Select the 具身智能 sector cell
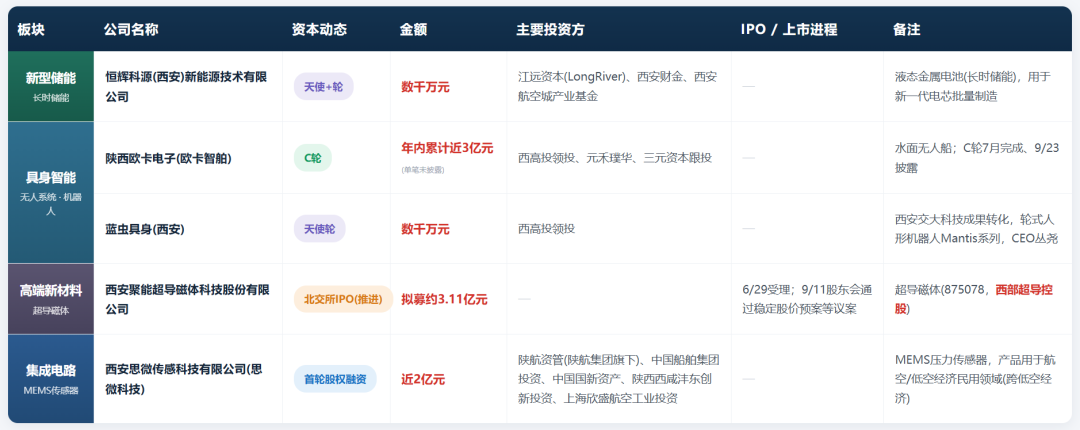This screenshot has height=430, width=1080. [51, 192]
